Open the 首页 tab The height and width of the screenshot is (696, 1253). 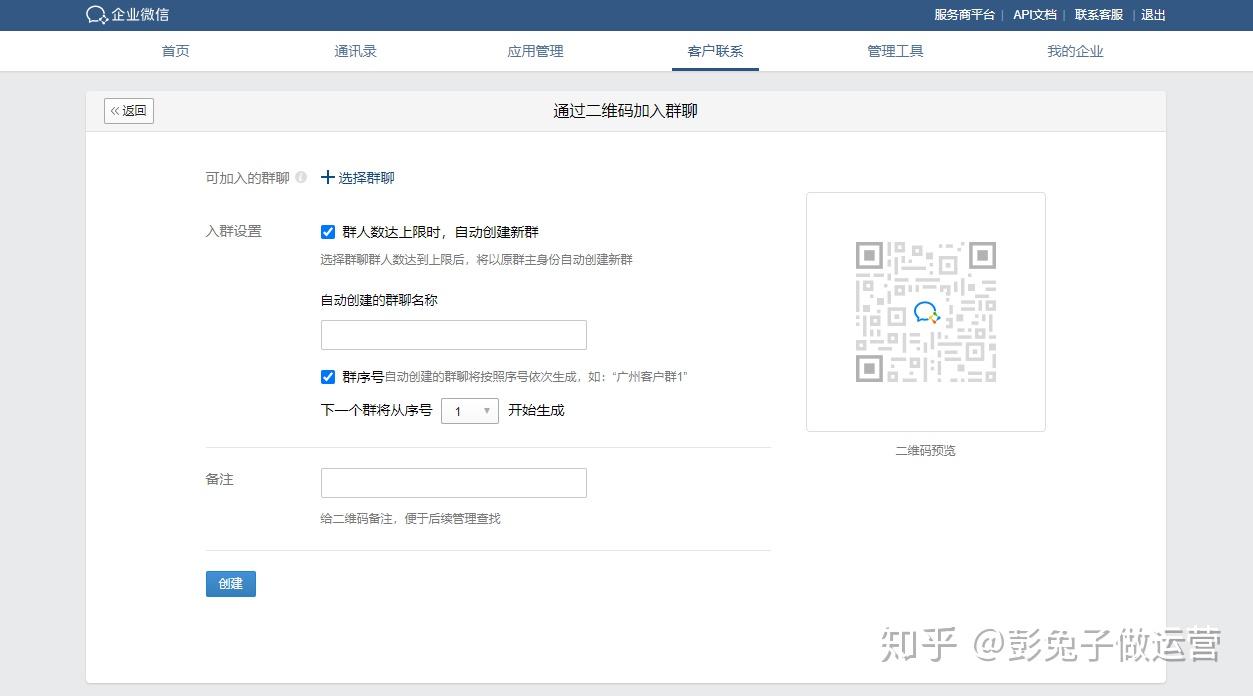click(176, 51)
